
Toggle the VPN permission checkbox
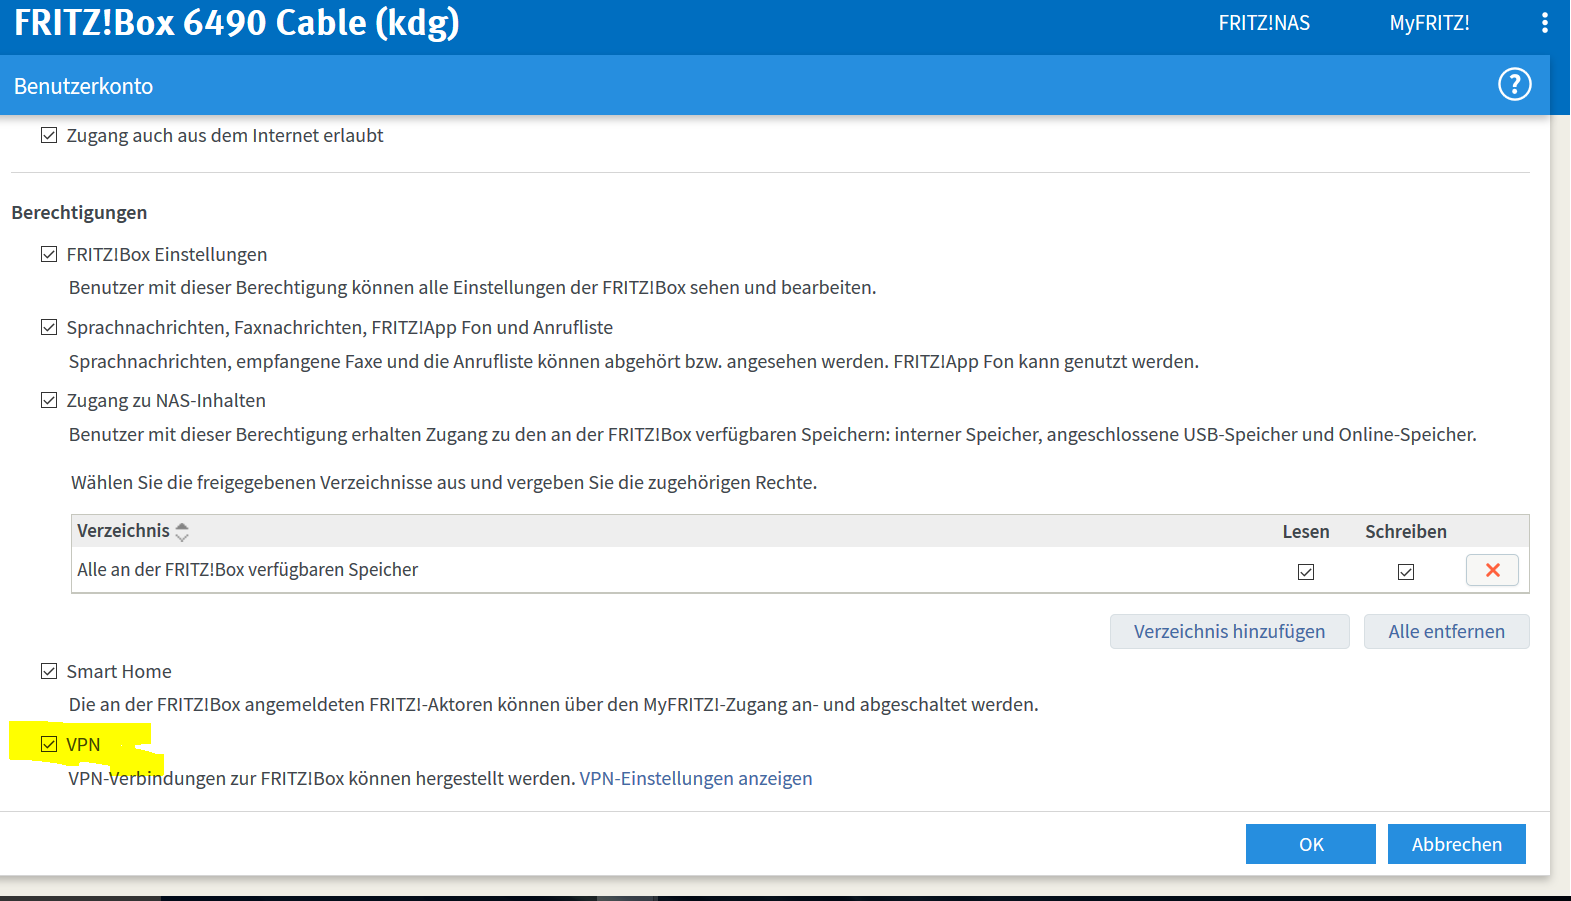pyautogui.click(x=49, y=744)
